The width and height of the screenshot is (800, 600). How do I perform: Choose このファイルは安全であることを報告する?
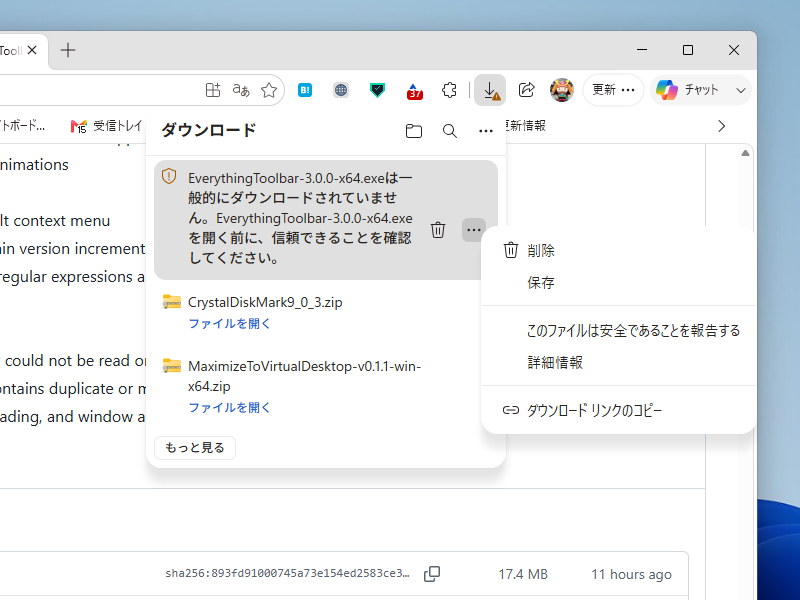pyautogui.click(x=618, y=331)
